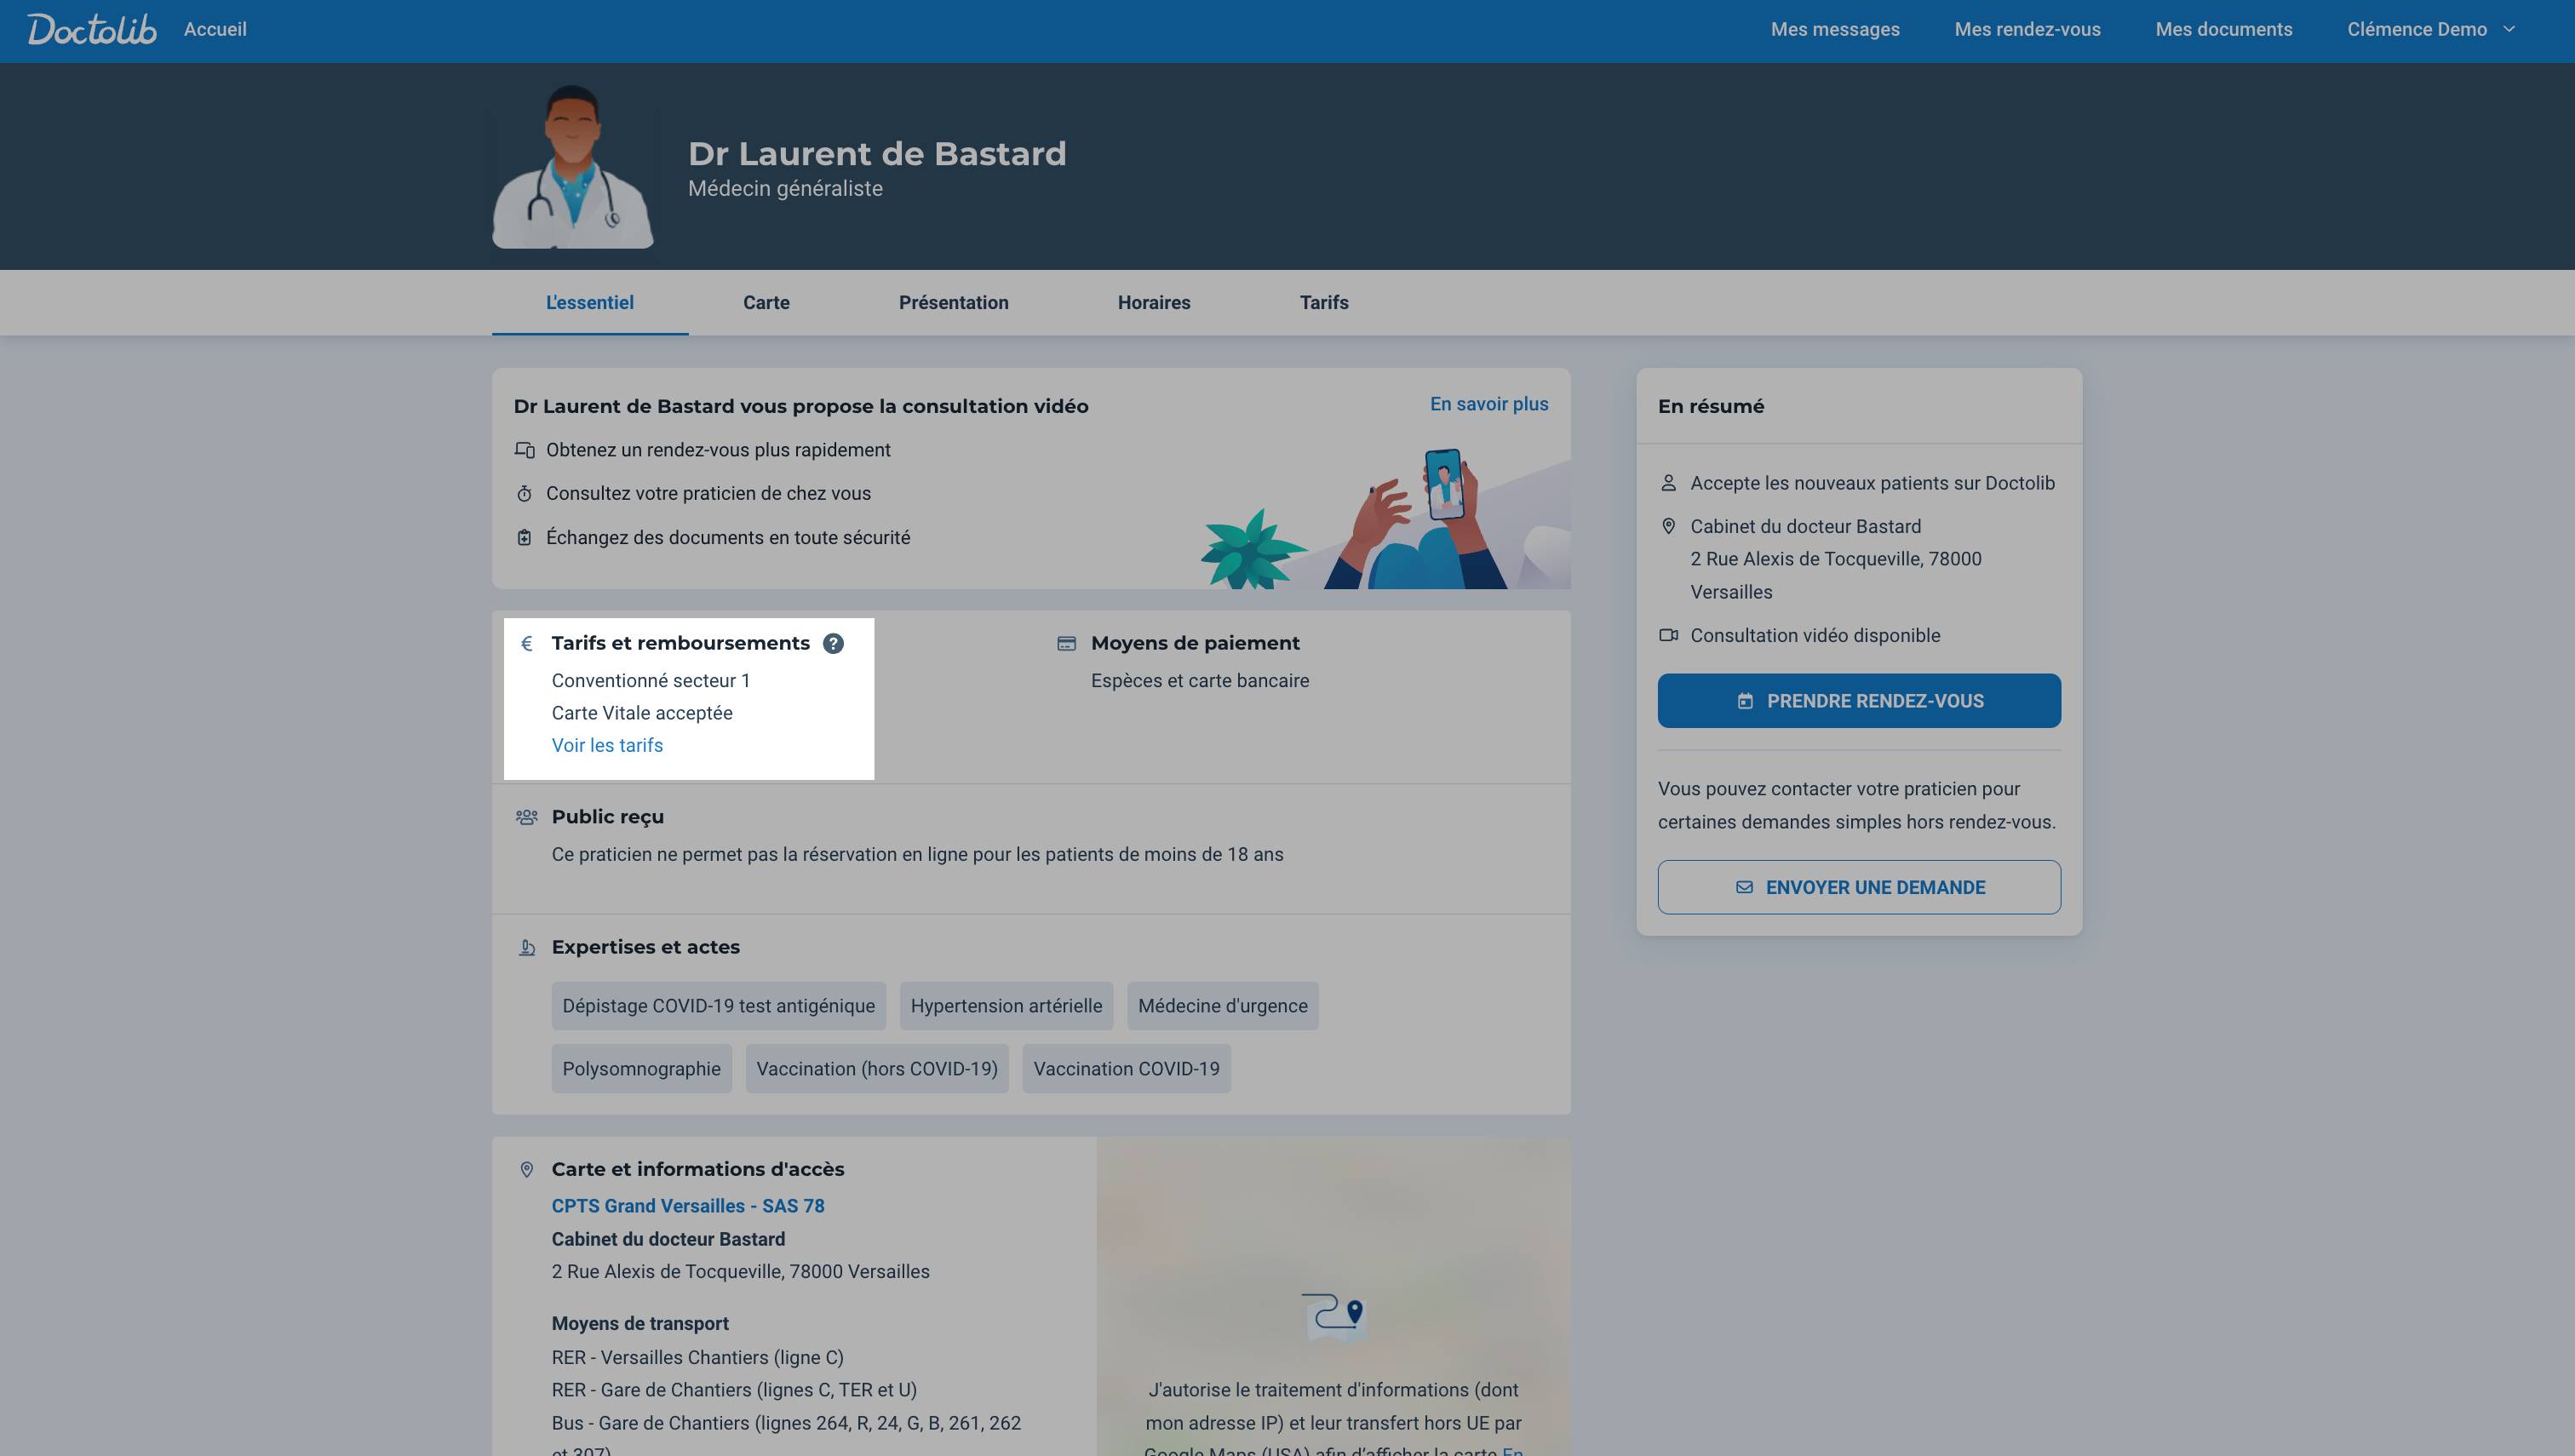Image resolution: width=2575 pixels, height=1456 pixels.
Task: Expand the Clémence Demo account menu
Action: pyautogui.click(x=2430, y=29)
